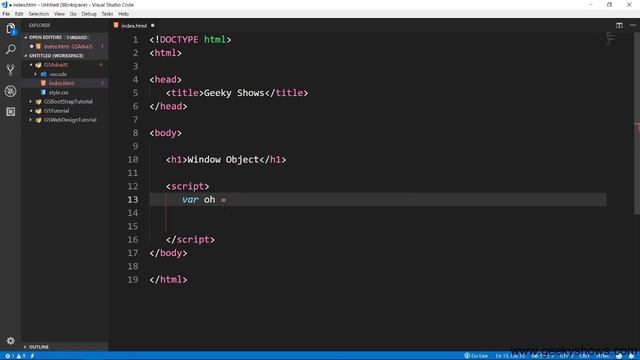The width and height of the screenshot is (640, 360).
Task: Click the indentation setting in status bar
Action: tap(542, 356)
